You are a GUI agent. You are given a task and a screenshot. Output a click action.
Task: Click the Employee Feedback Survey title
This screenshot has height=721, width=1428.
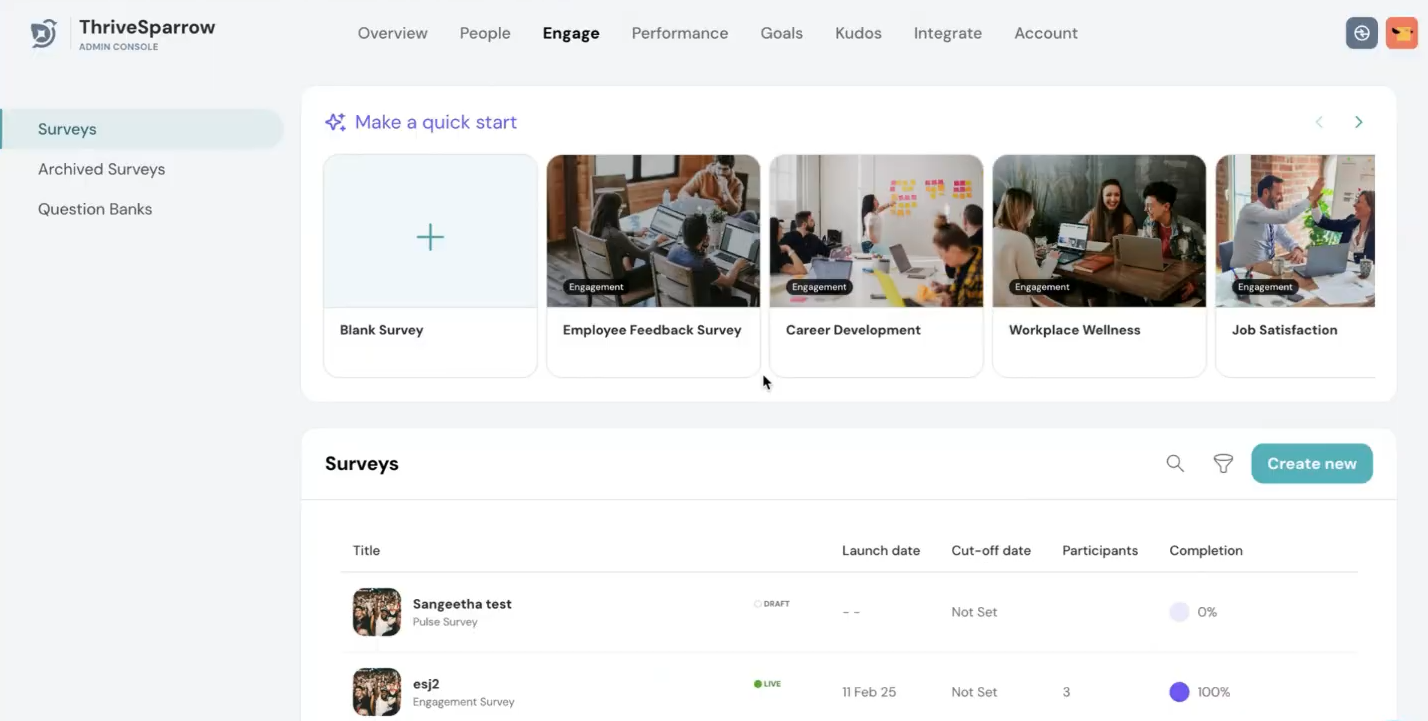click(652, 330)
